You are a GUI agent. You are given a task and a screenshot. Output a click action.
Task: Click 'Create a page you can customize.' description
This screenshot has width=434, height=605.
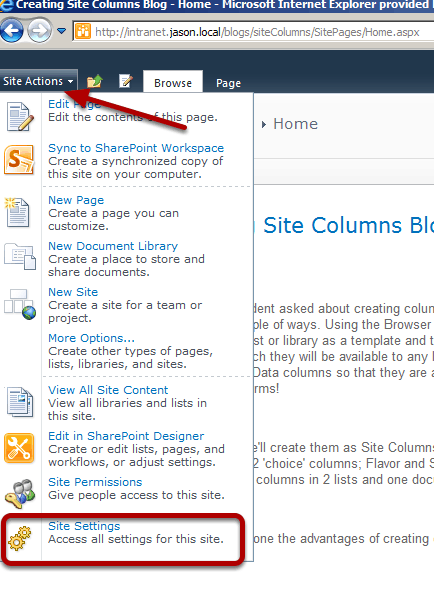pyautogui.click(x=113, y=220)
